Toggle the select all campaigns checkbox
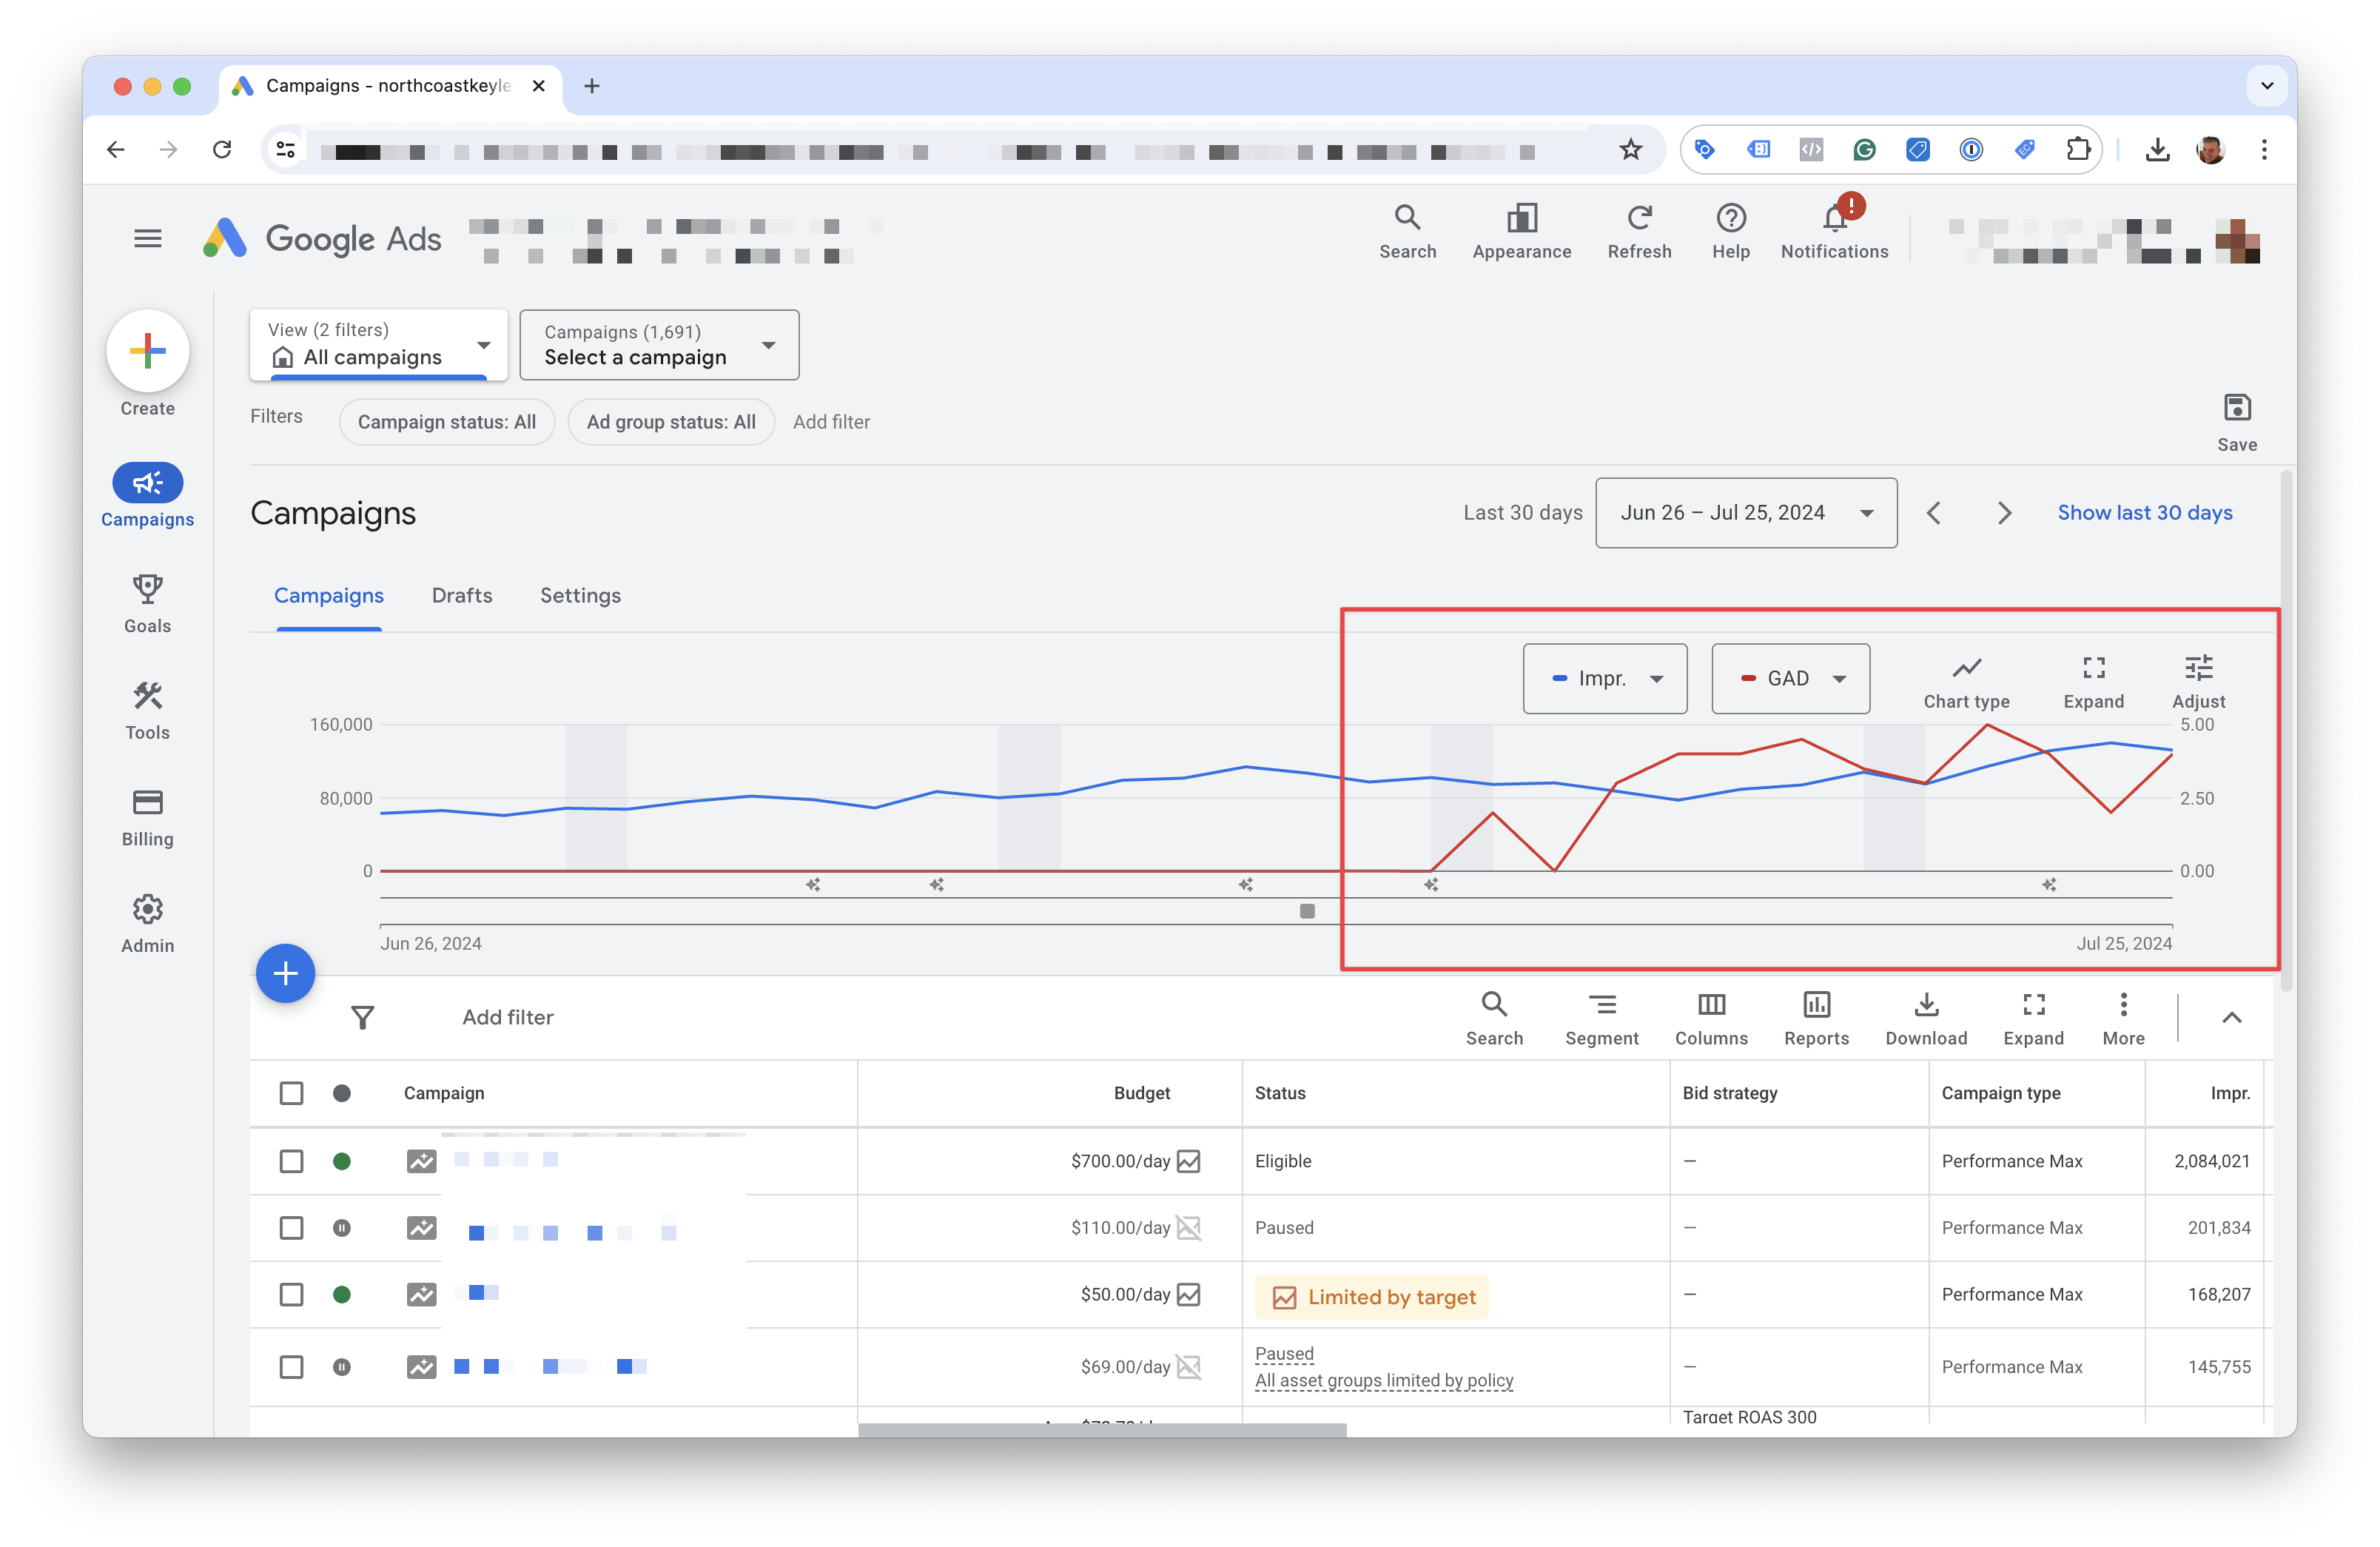Screen dimensions: 2380x1547 point(292,1093)
